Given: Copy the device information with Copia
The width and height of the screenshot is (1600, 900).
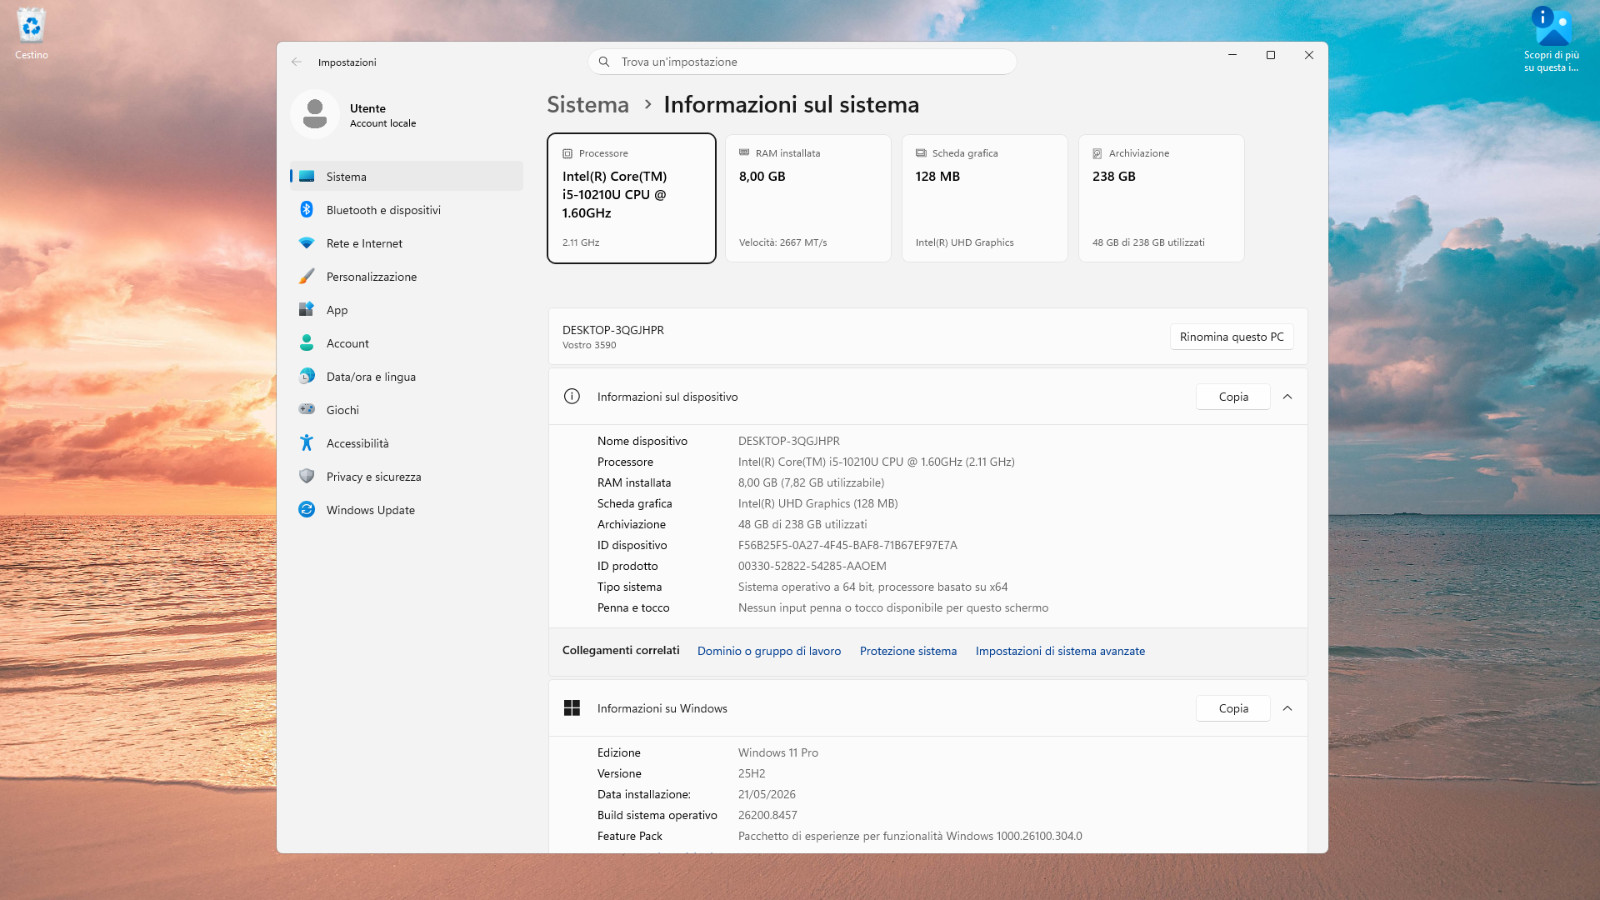Looking at the screenshot, I should click(x=1233, y=397).
